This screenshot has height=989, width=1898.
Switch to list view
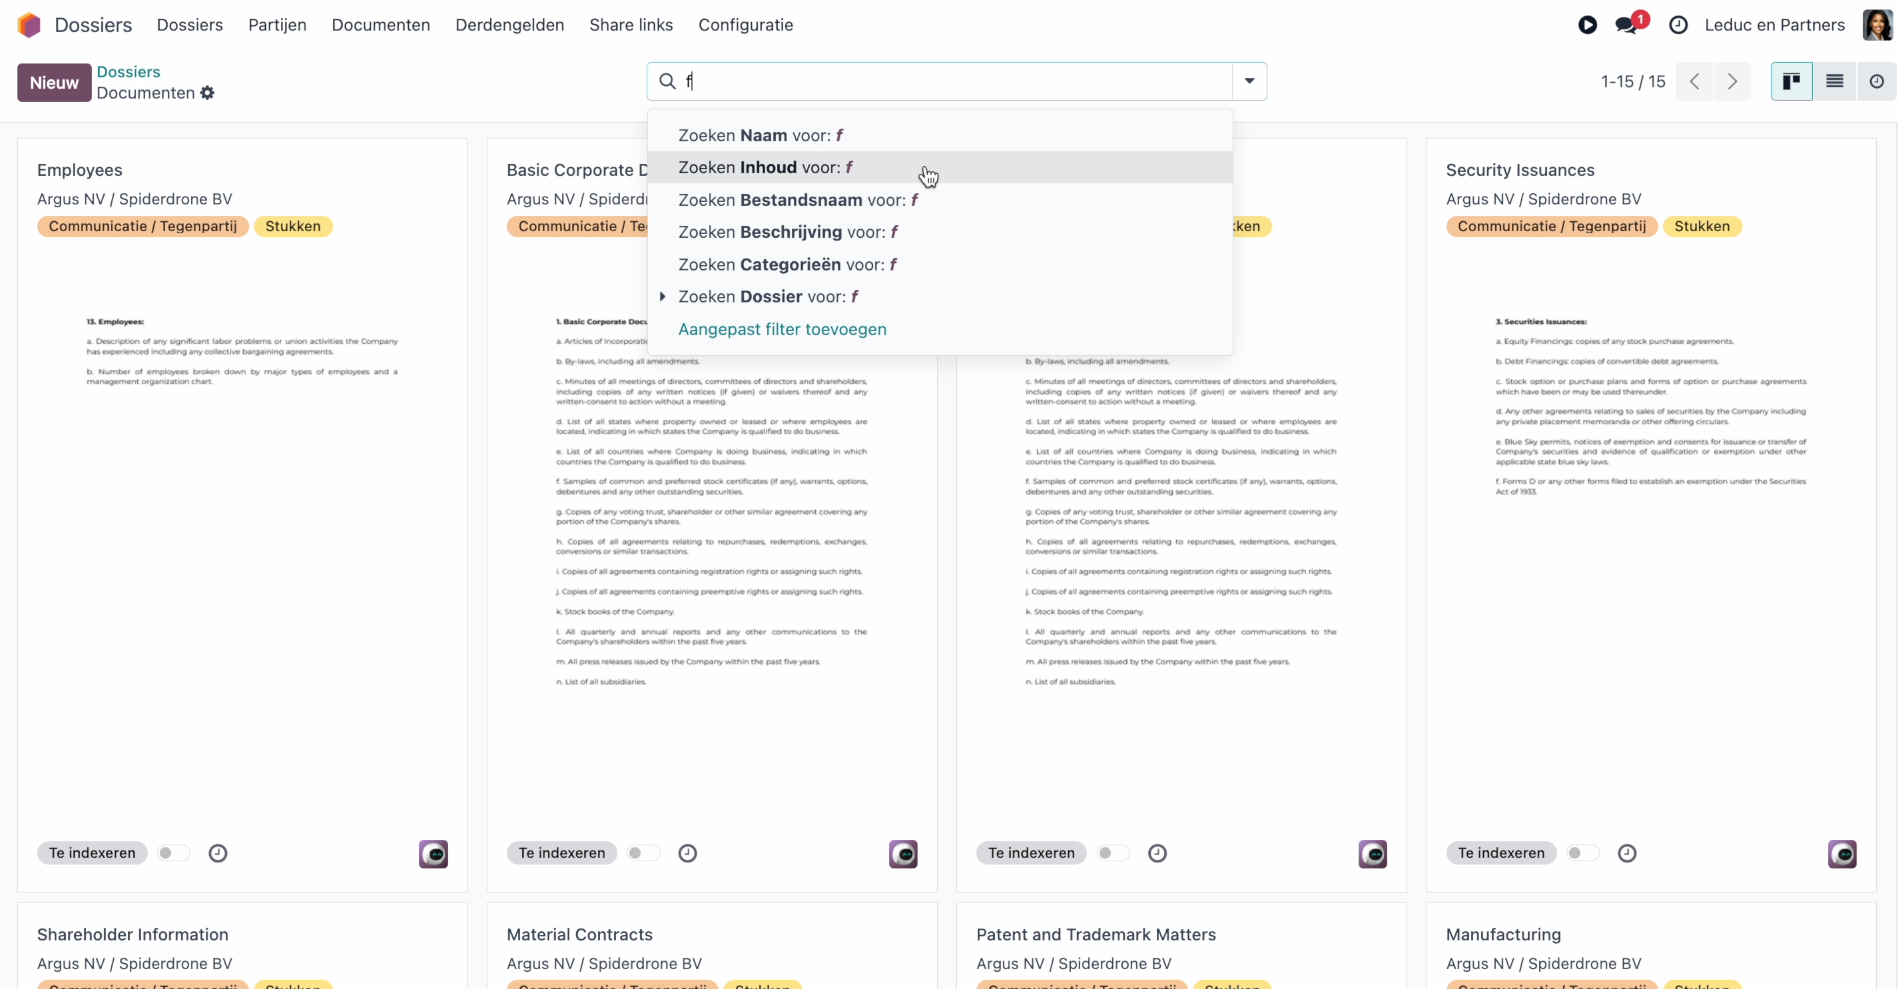point(1834,81)
